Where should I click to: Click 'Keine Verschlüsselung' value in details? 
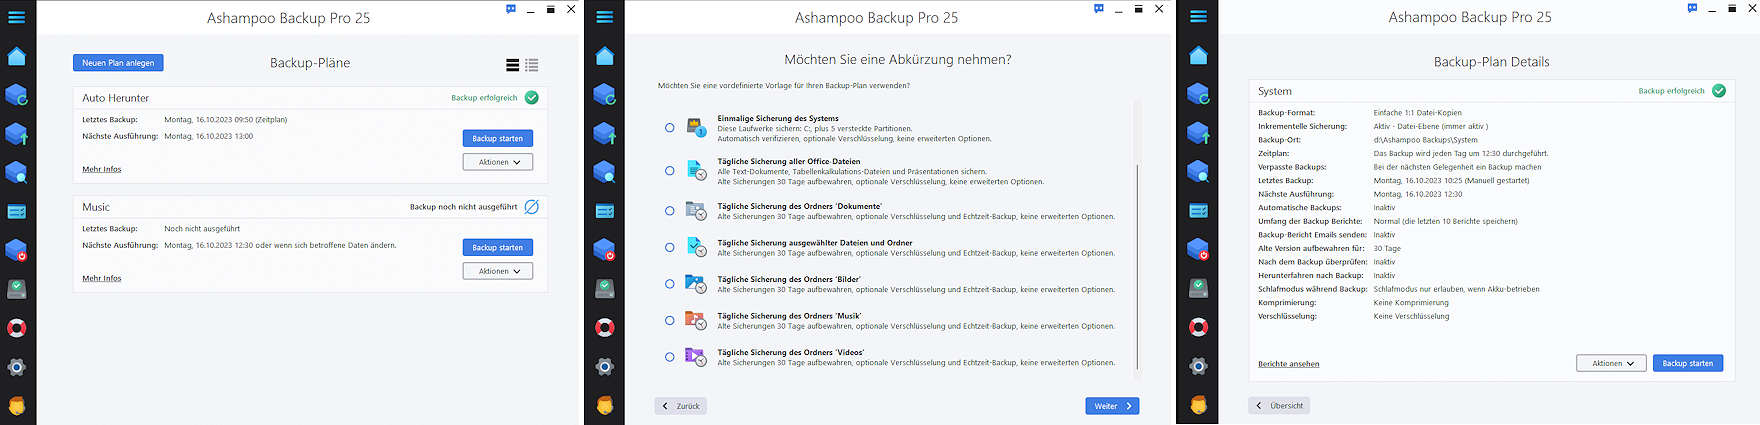click(x=1411, y=316)
